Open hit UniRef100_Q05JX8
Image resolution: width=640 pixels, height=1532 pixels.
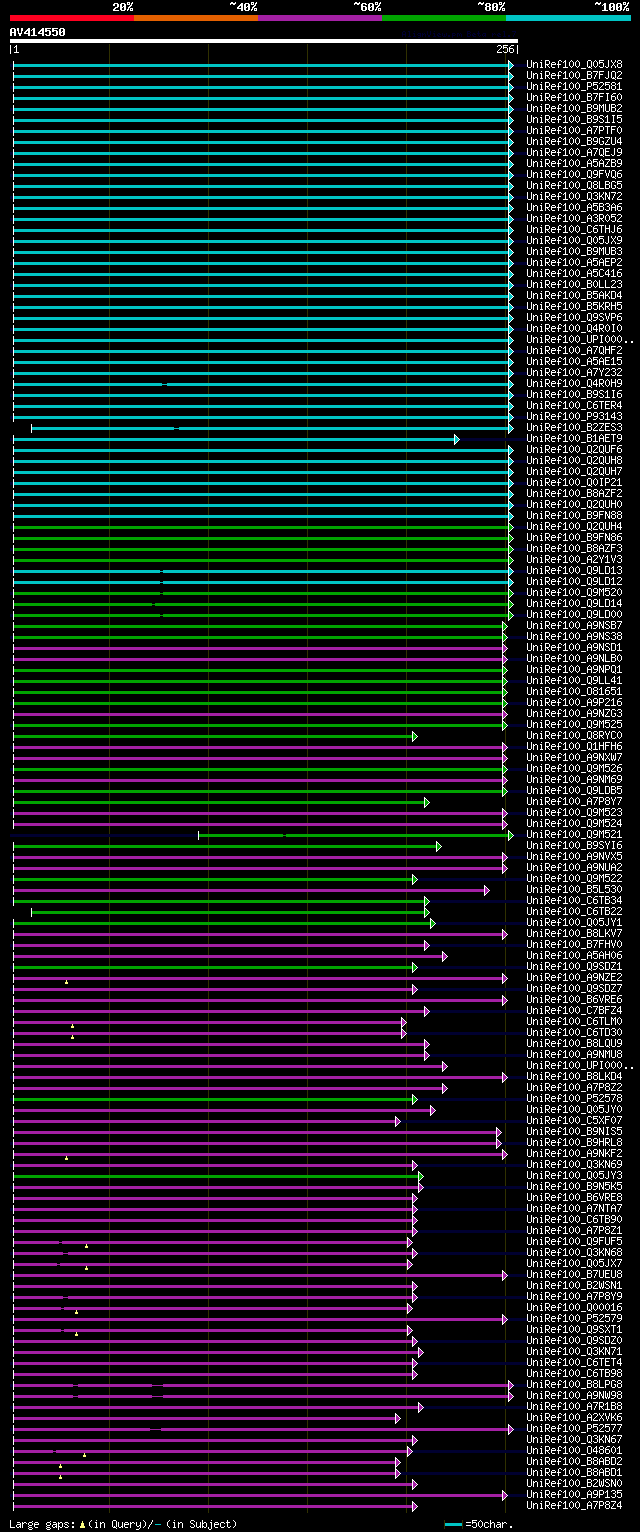coord(574,64)
